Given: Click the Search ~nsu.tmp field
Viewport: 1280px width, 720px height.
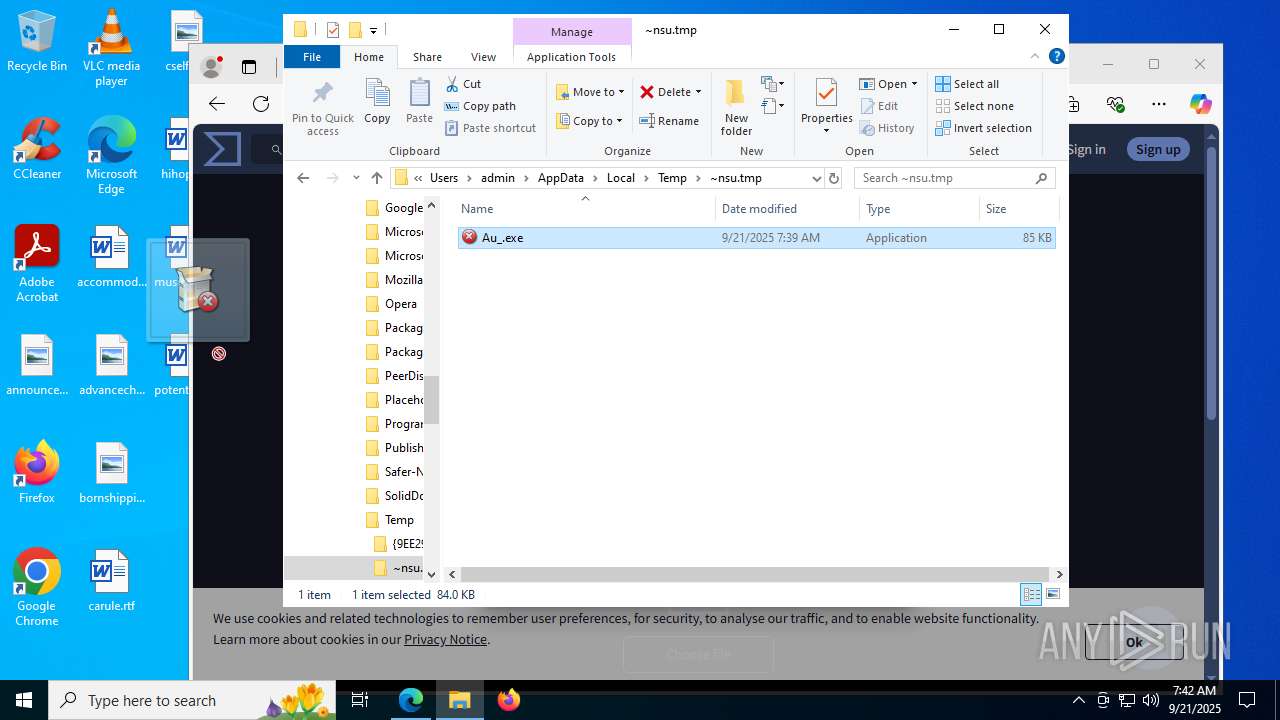Looking at the screenshot, I should pyautogui.click(x=955, y=178).
